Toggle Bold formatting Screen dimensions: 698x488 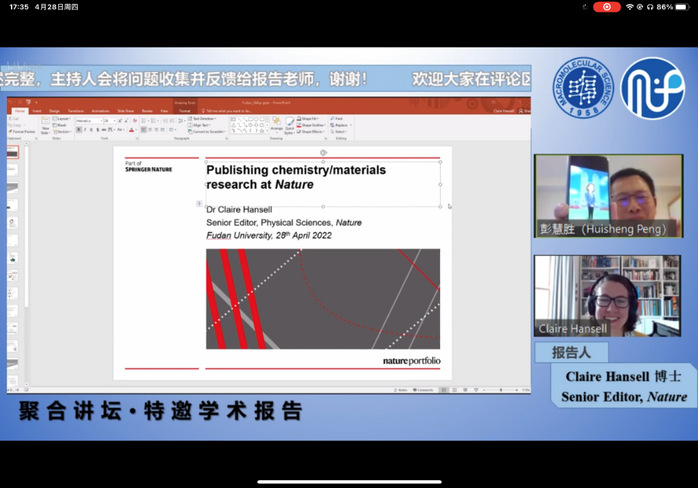pyautogui.click(x=77, y=130)
